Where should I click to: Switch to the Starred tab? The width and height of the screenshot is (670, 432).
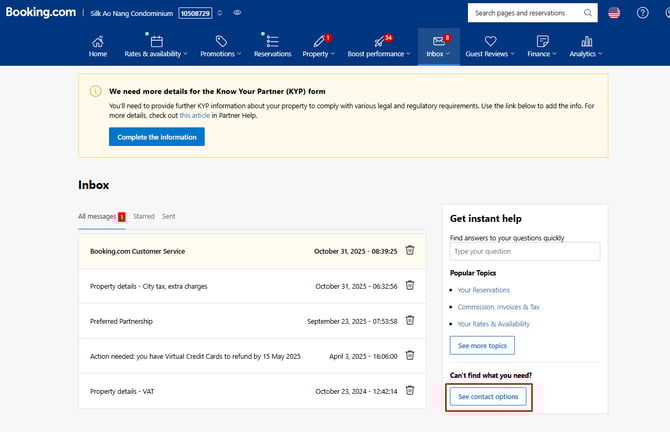tap(143, 216)
